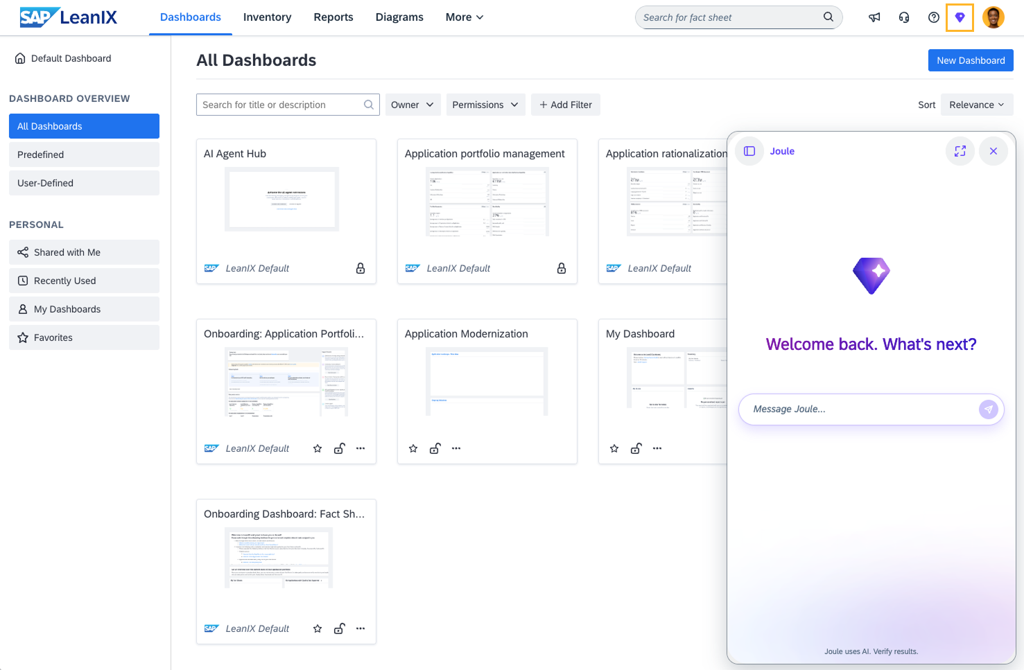Star the My Dashboard card

(x=614, y=449)
